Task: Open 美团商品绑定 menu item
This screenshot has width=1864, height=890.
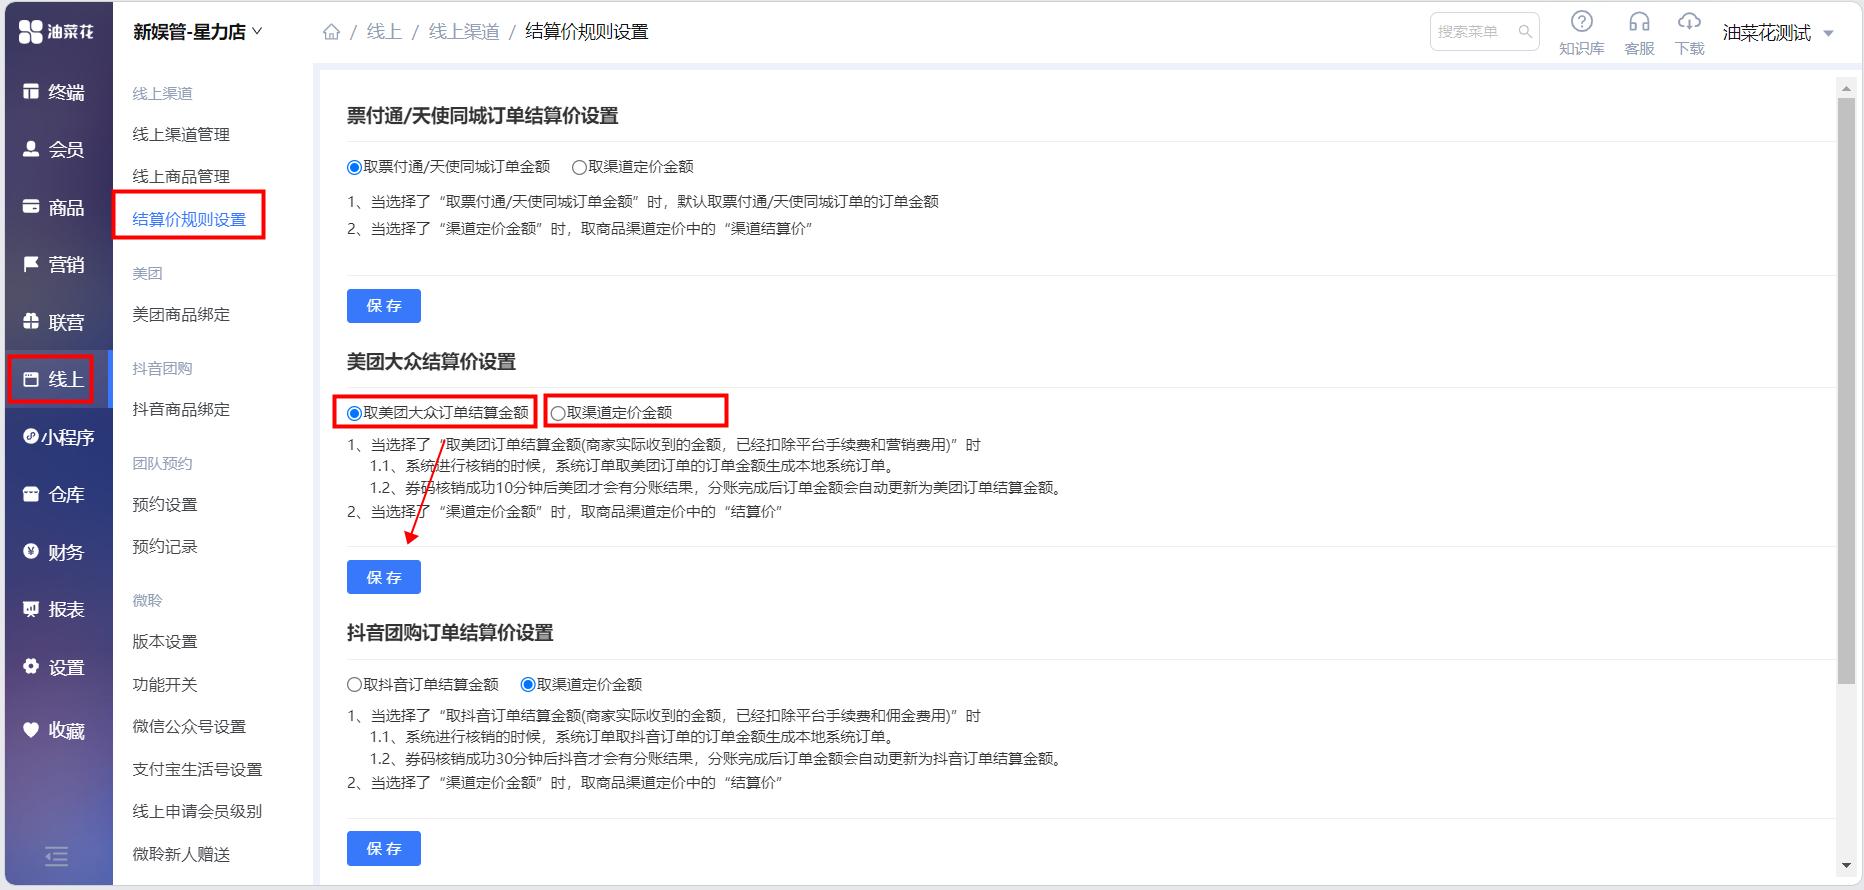Action: 181,314
